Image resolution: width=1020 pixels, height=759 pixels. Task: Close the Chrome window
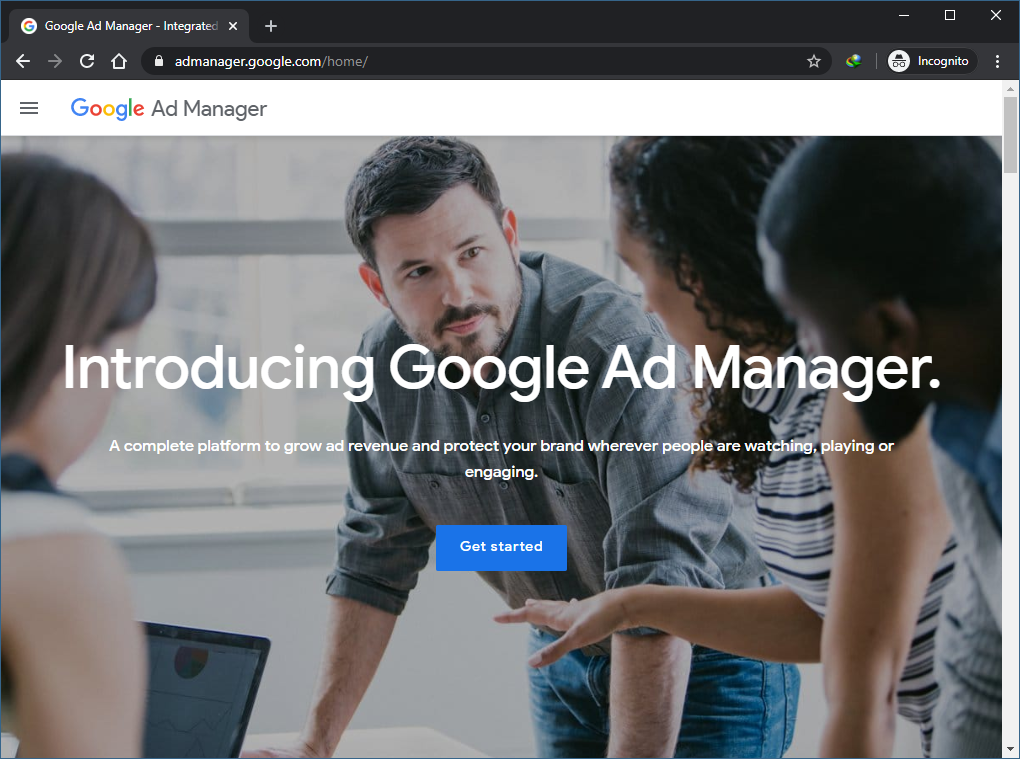point(995,15)
